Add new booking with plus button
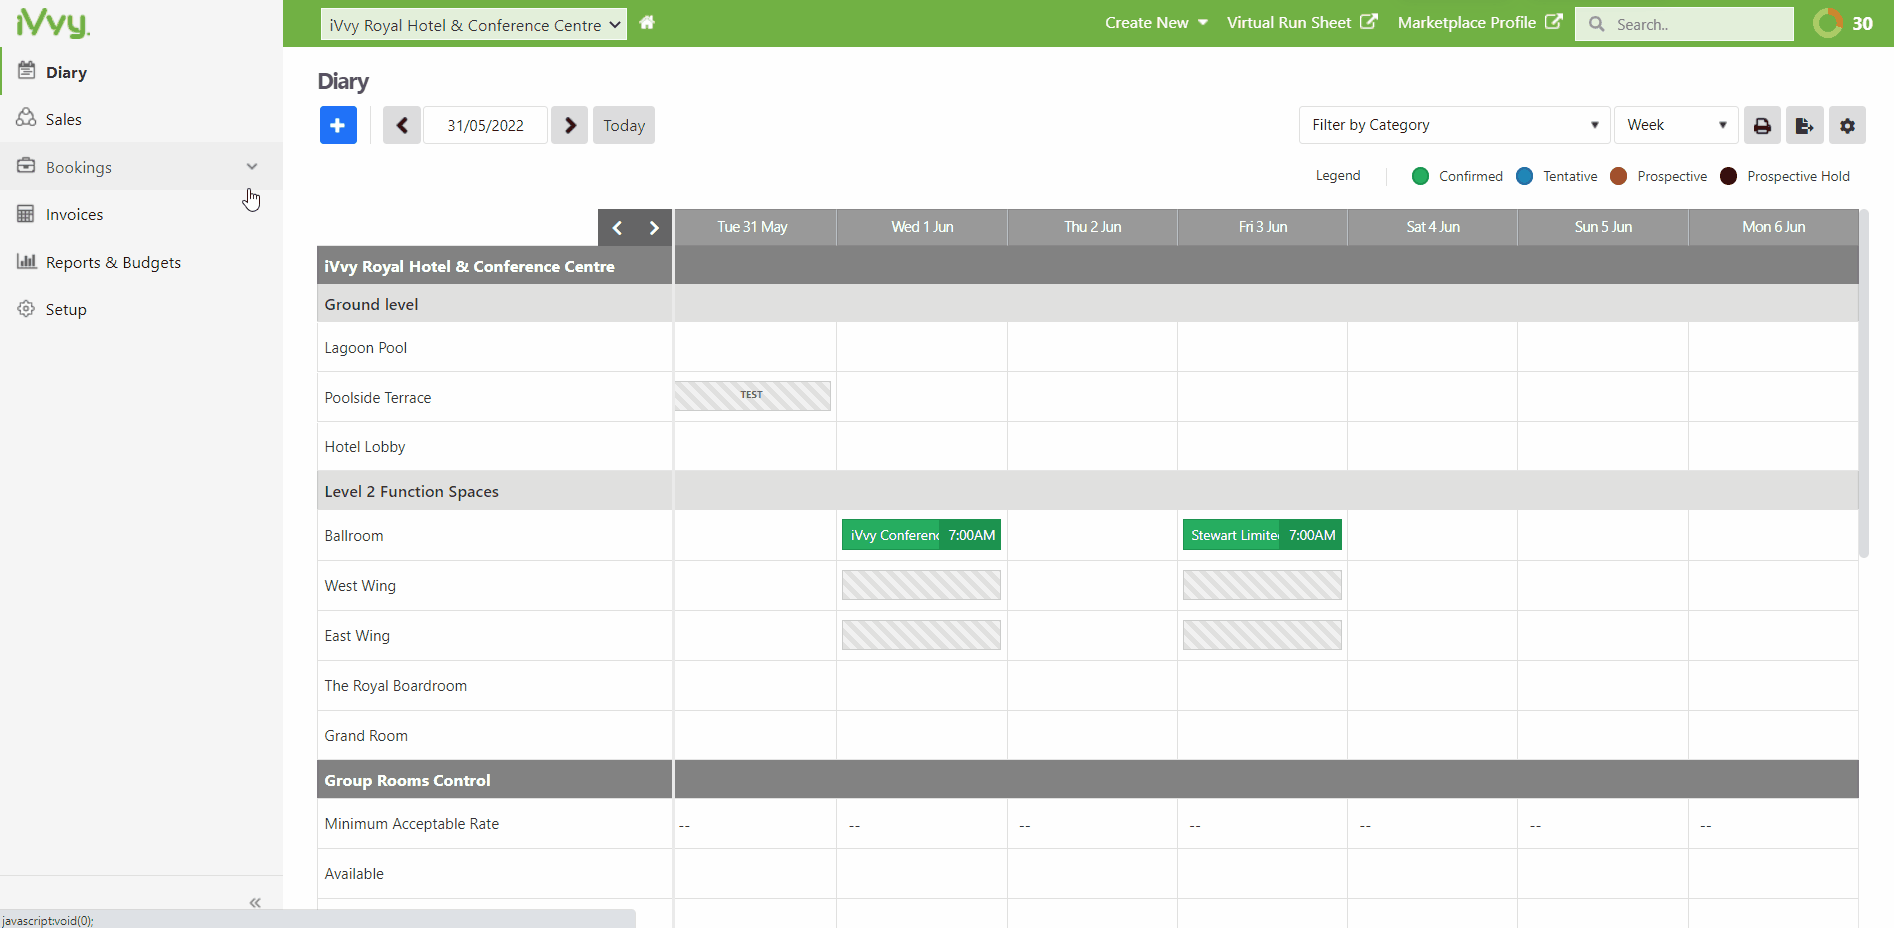The width and height of the screenshot is (1894, 928). pos(338,125)
